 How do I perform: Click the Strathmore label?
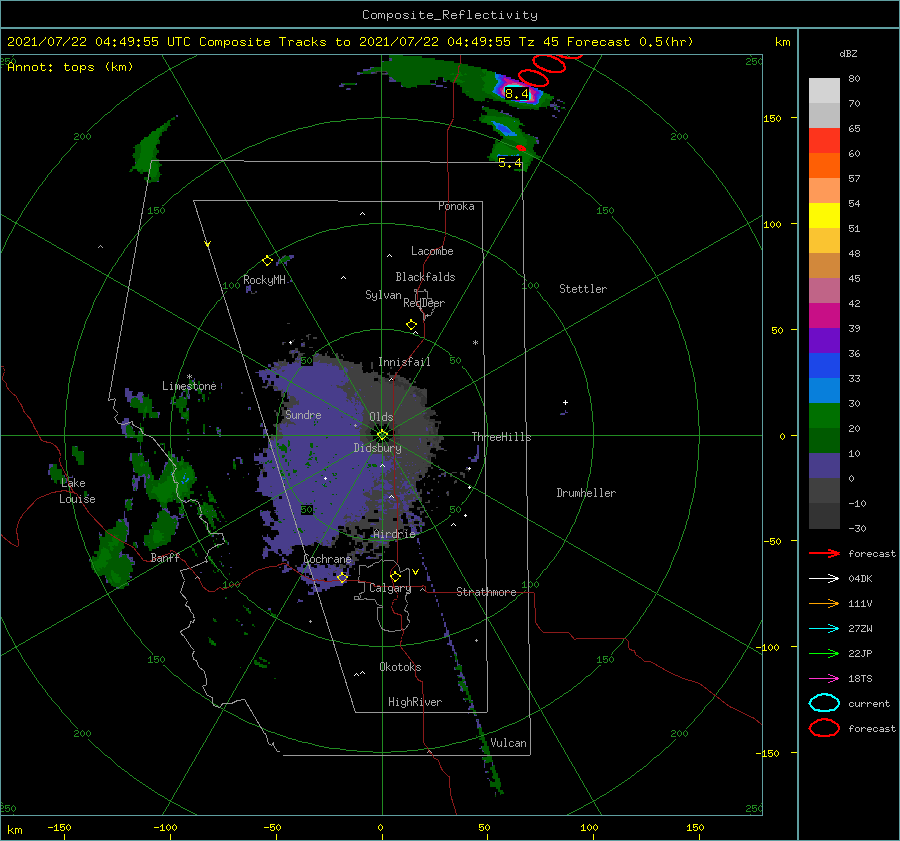[486, 592]
